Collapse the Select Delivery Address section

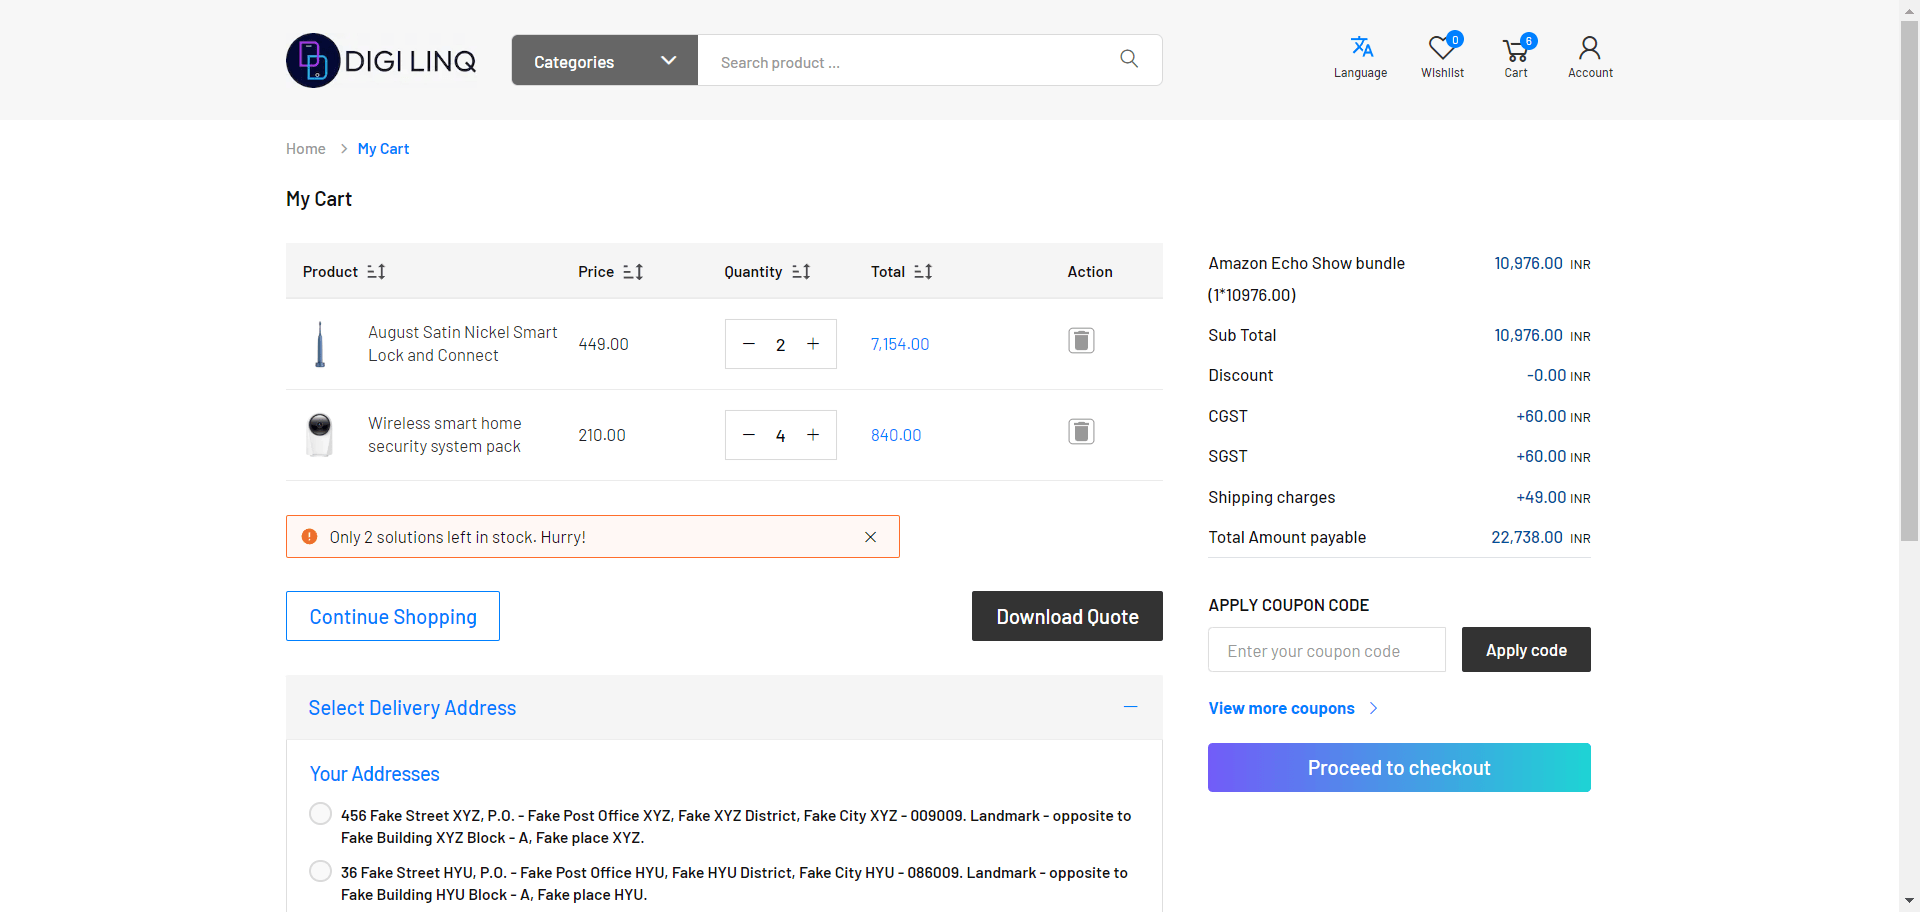(1130, 707)
